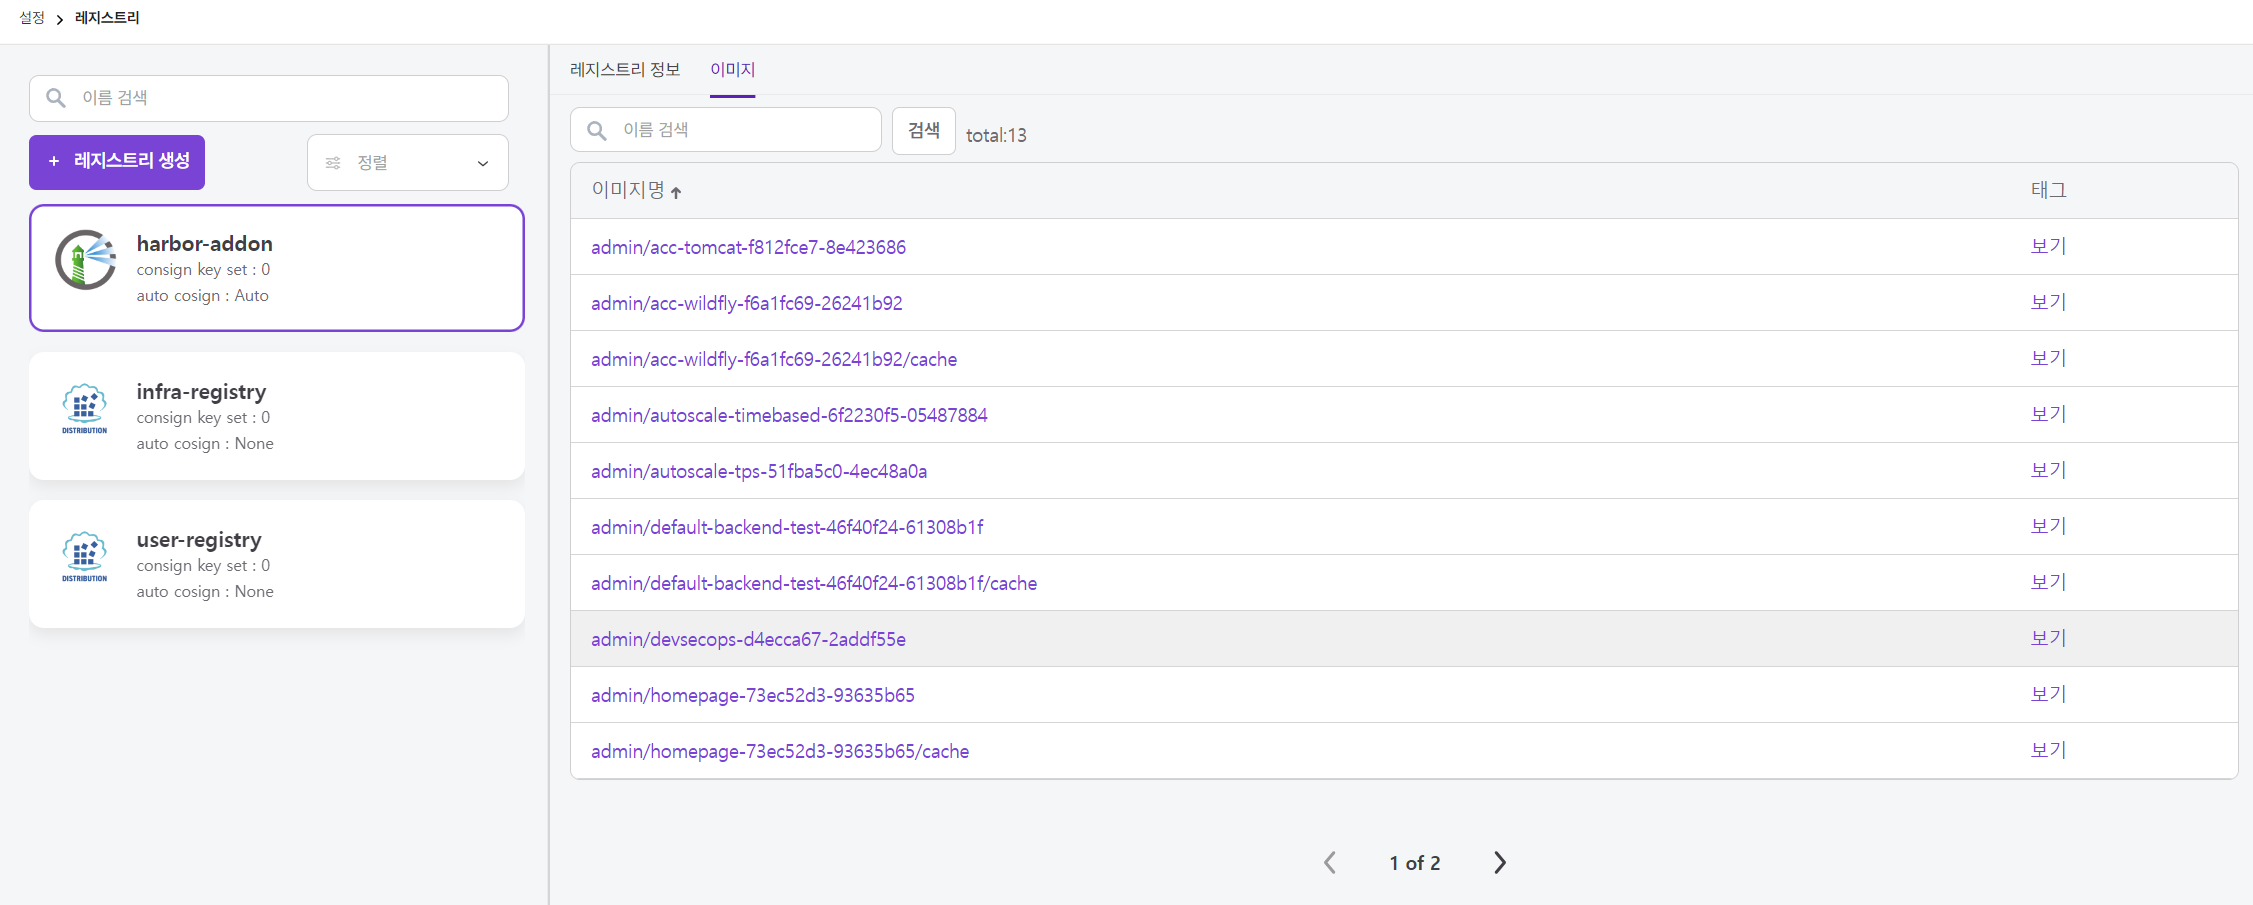Screen dimensions: 2253x905
Task: Click the infra-registry distribution logo icon
Action: click(x=85, y=409)
